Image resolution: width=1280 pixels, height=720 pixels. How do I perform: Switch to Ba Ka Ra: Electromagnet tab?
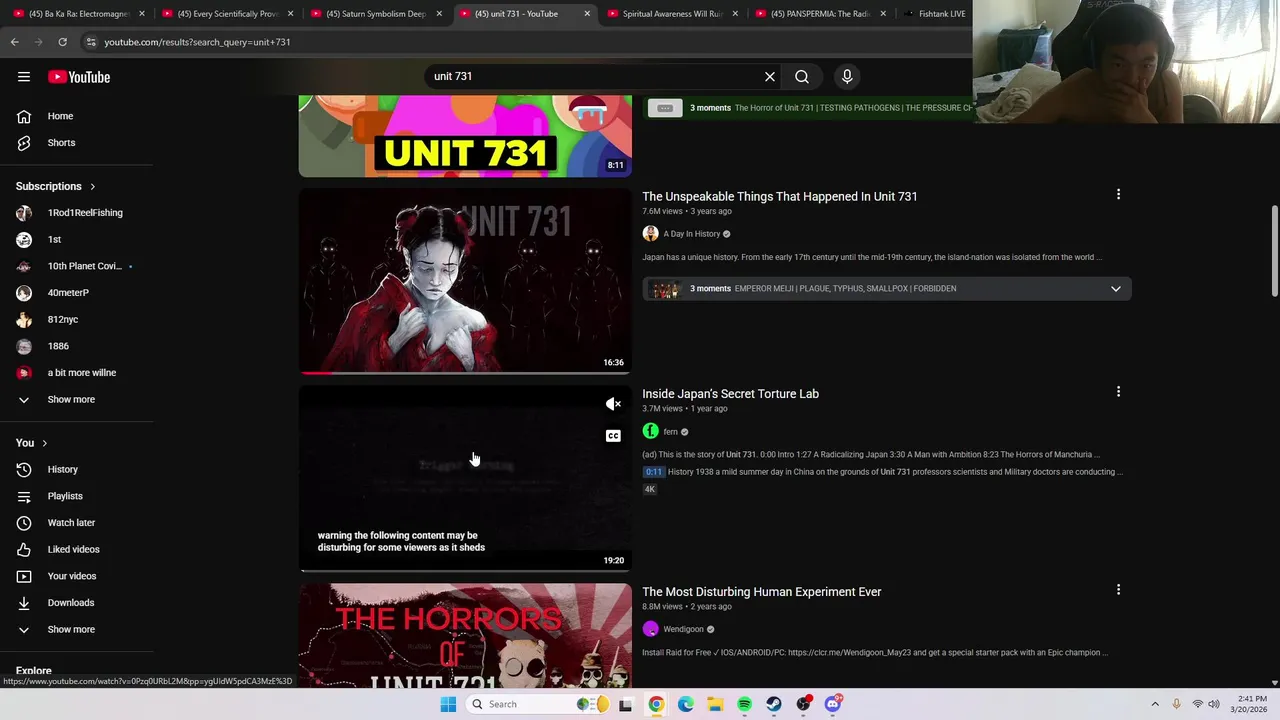[78, 14]
